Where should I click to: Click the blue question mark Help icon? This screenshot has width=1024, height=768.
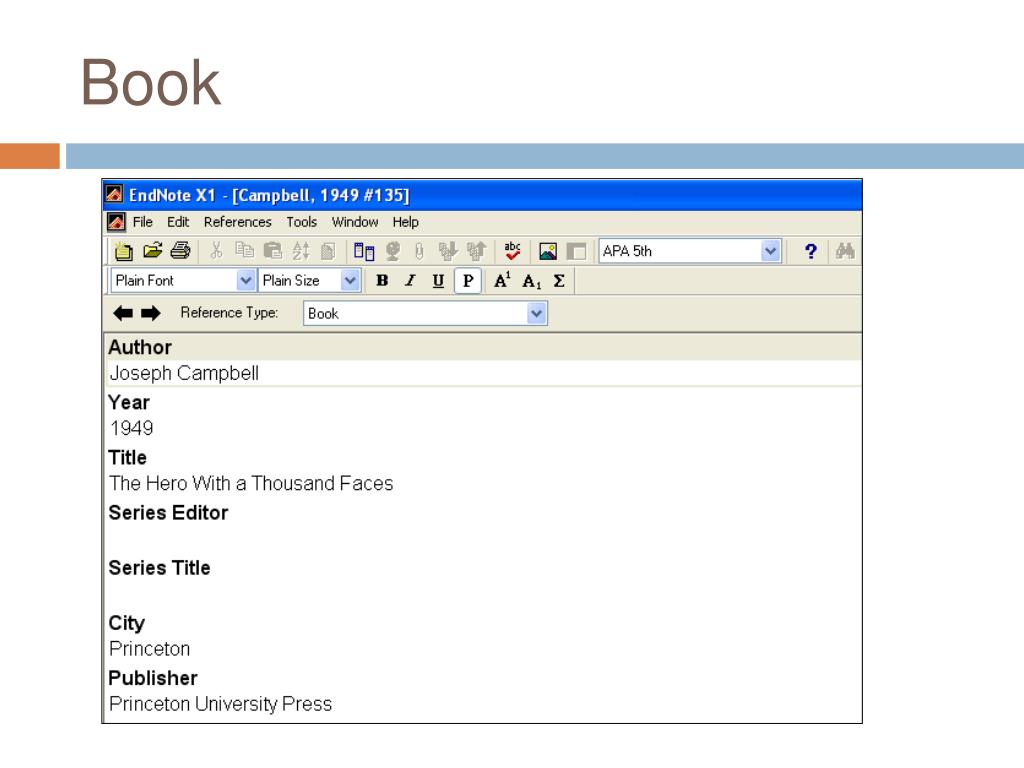point(810,251)
